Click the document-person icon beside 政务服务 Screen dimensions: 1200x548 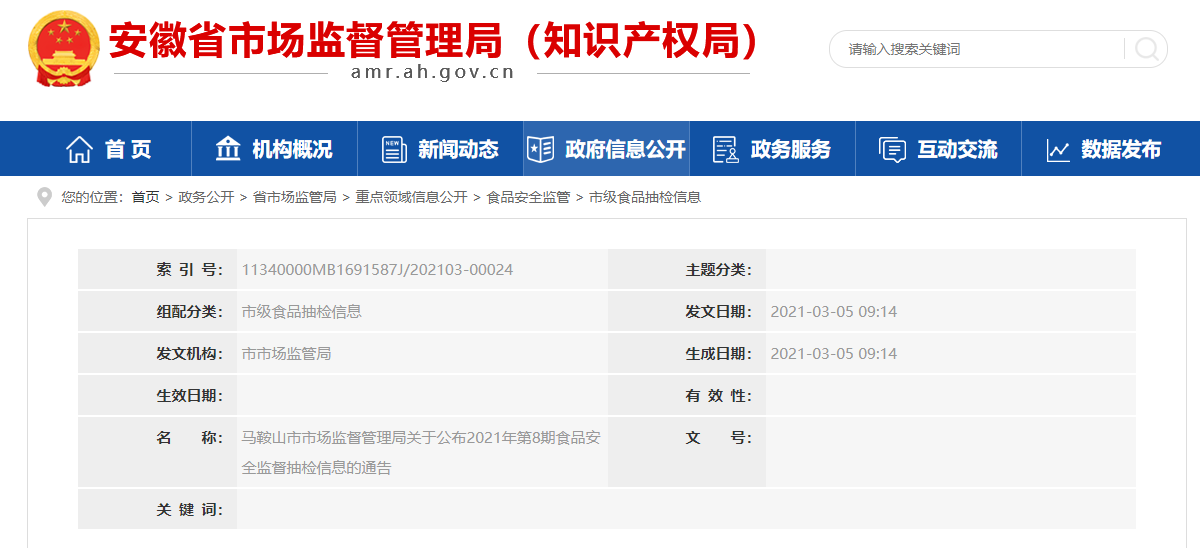point(725,150)
